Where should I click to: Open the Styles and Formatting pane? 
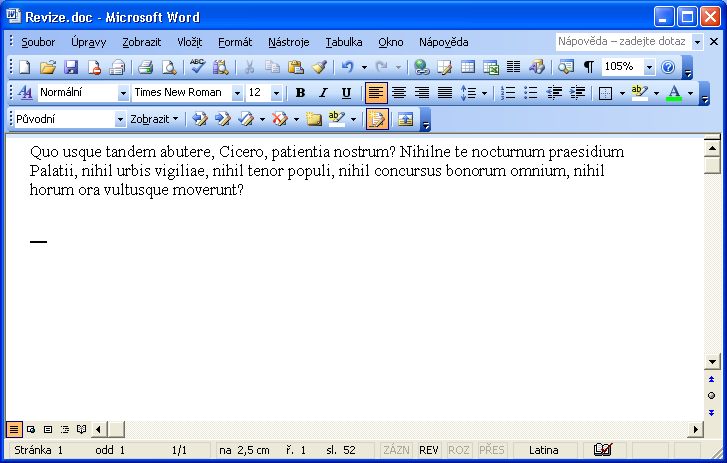pos(25,93)
